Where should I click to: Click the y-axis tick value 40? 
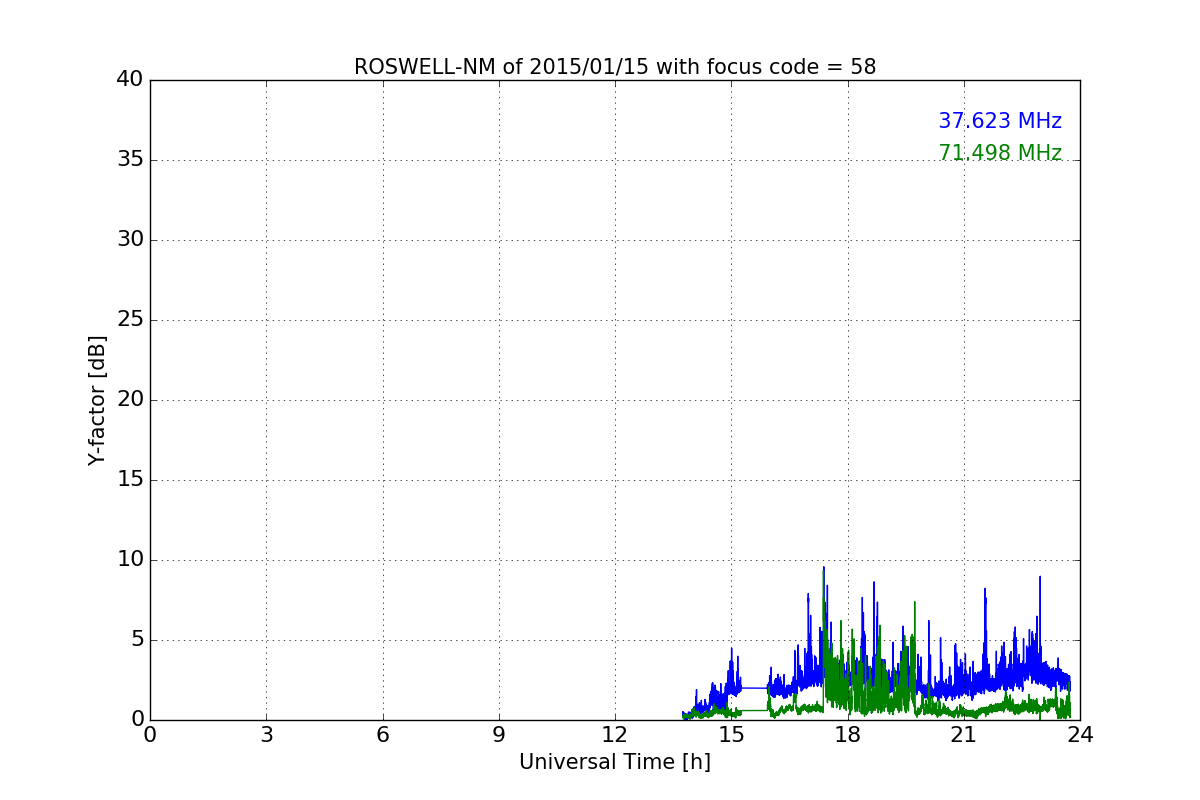click(x=130, y=80)
